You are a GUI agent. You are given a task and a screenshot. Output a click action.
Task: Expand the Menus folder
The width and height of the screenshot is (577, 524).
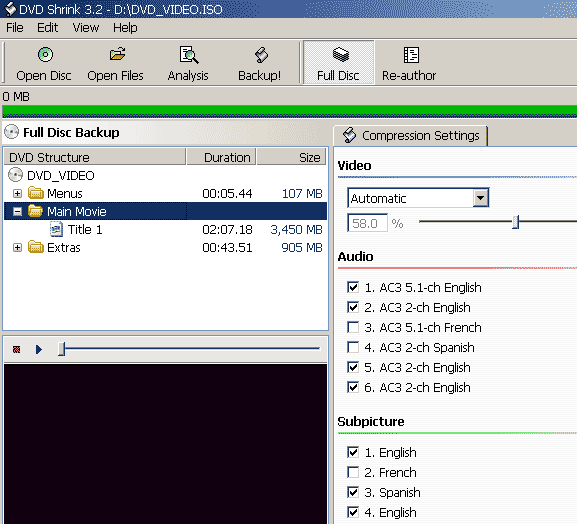[x=17, y=193]
